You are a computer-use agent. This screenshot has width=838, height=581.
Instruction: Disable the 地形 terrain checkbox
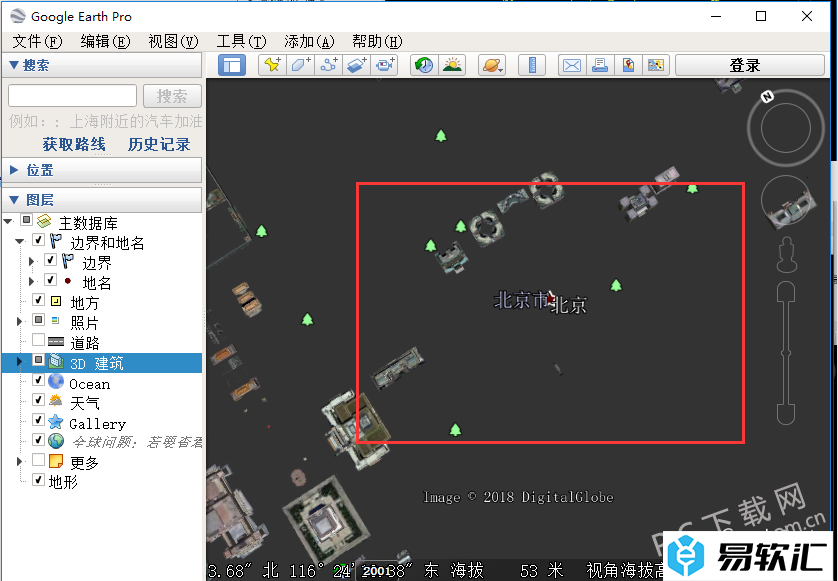[x=38, y=479]
